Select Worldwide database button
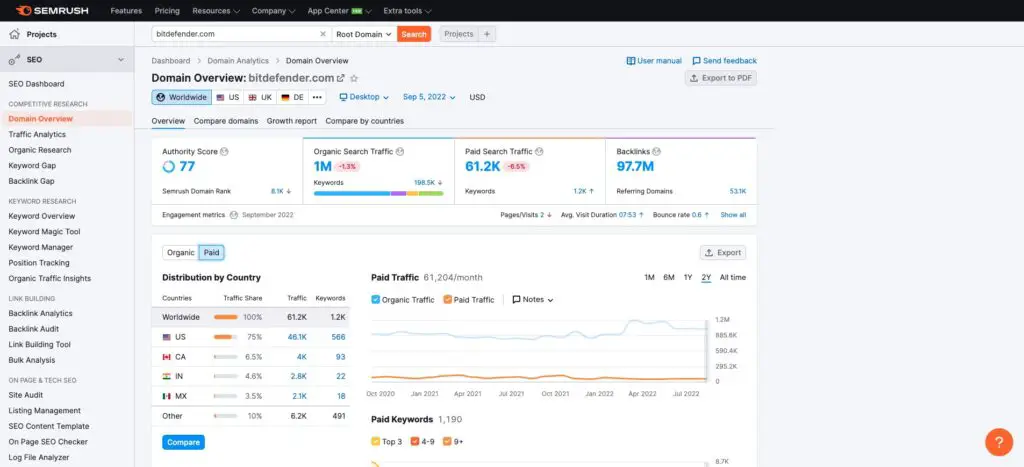The width and height of the screenshot is (1024, 467). click(182, 97)
